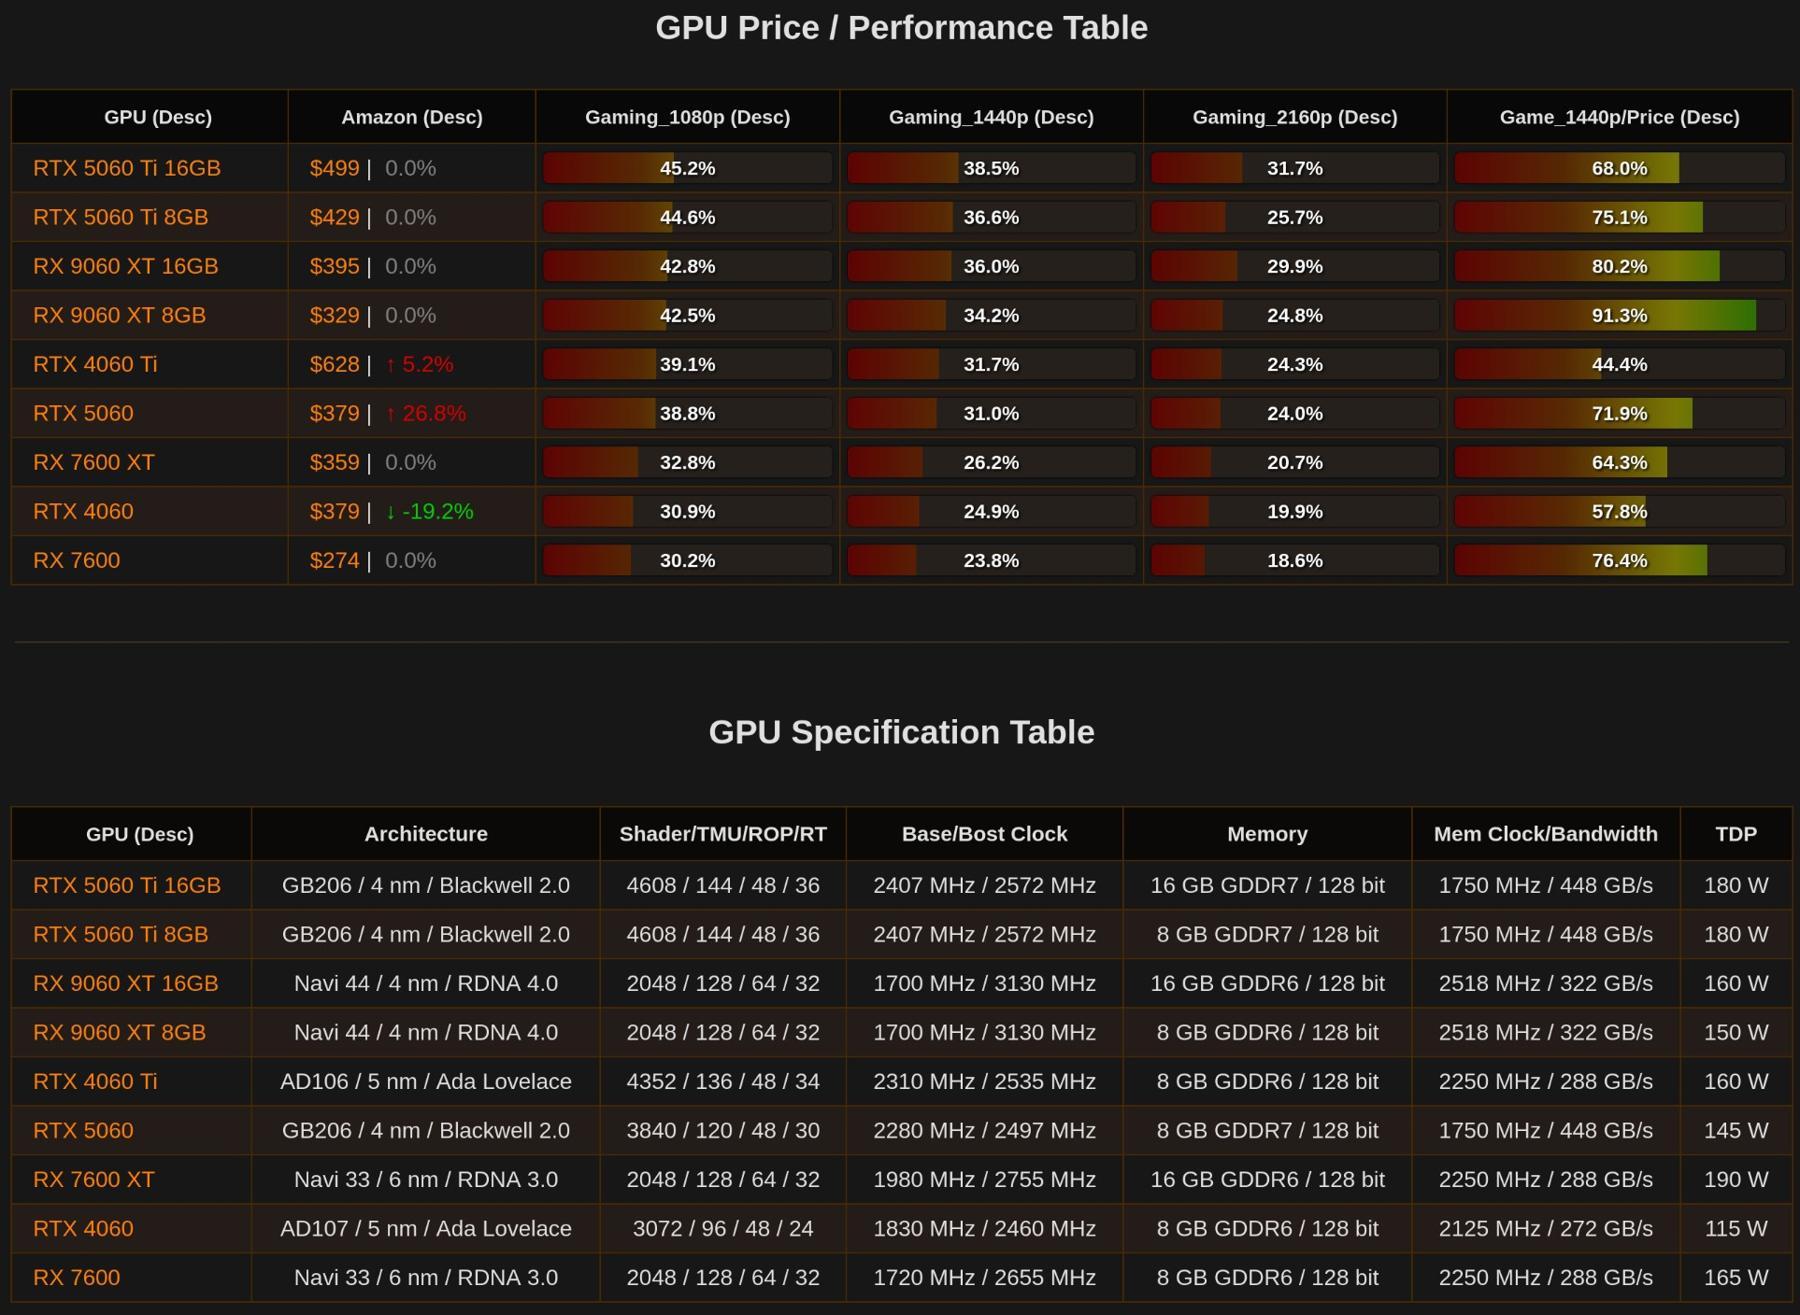Click the $628 Amazon price
This screenshot has width=1800, height=1315.
tap(334, 364)
